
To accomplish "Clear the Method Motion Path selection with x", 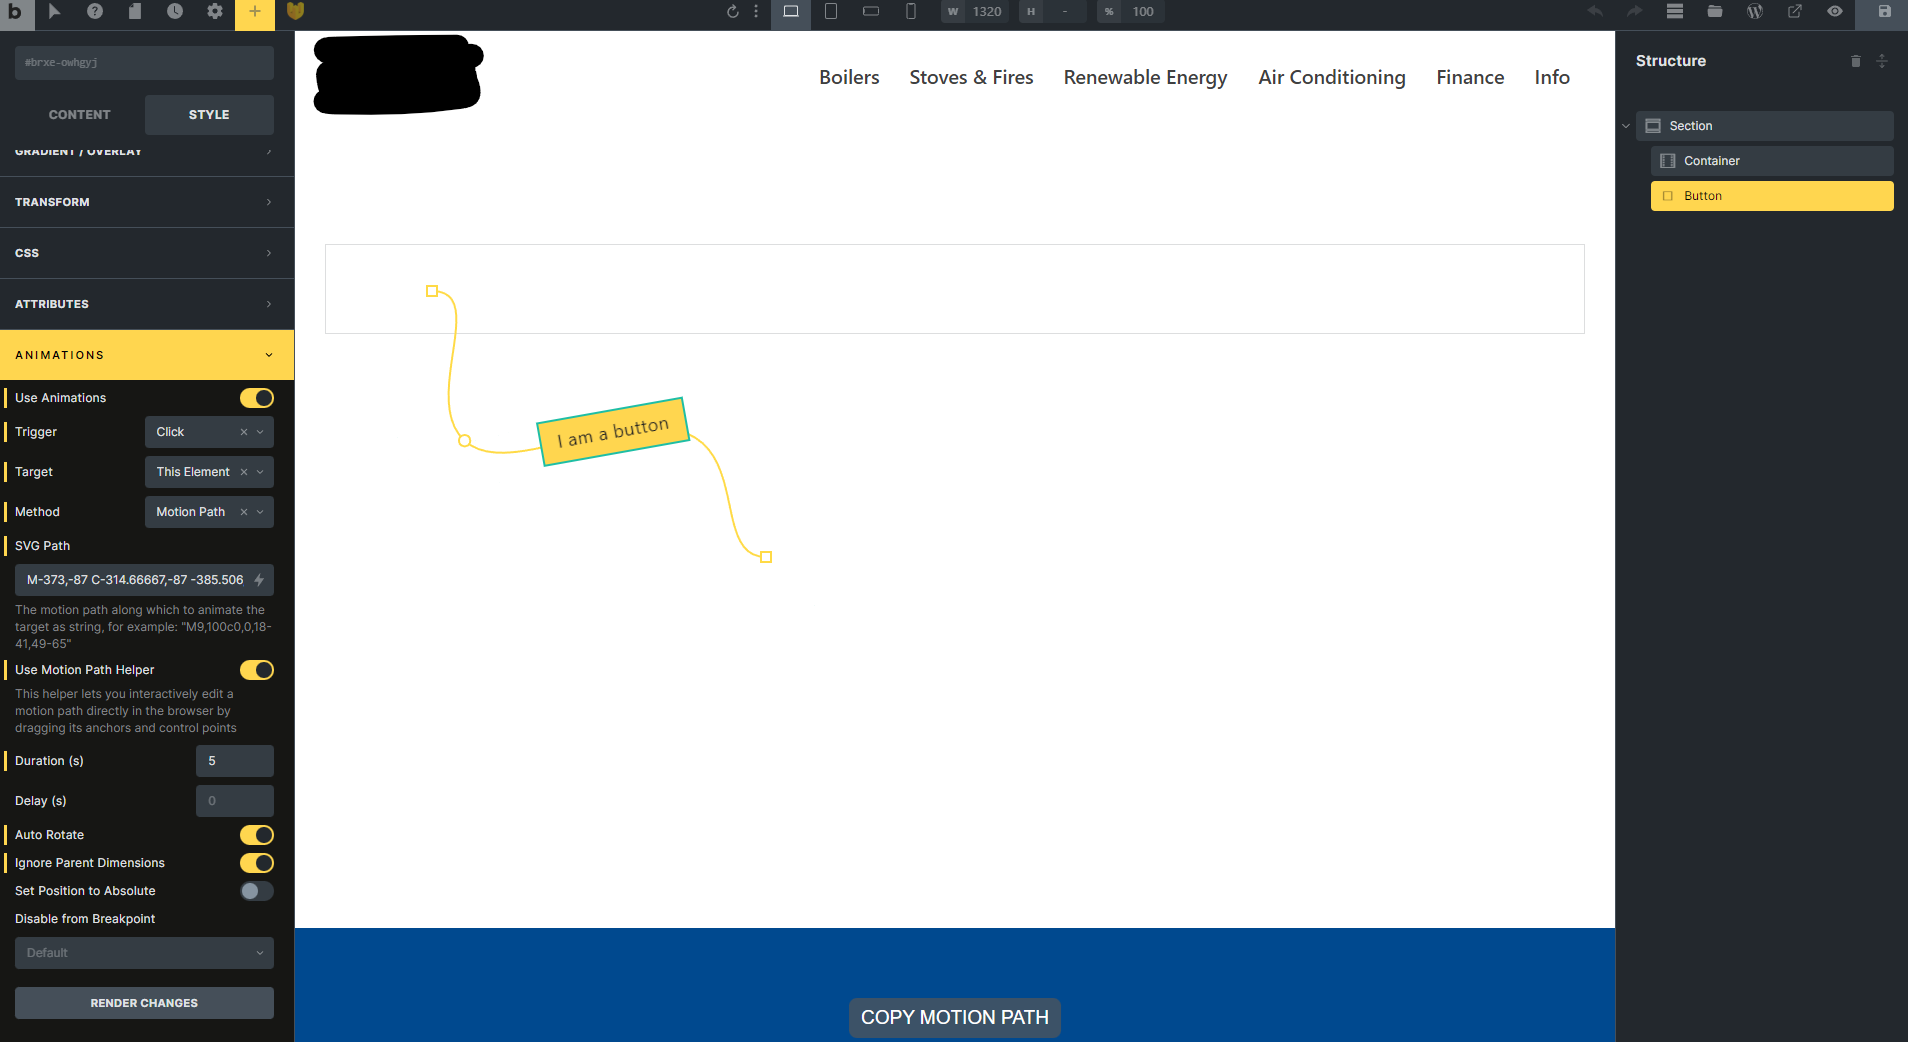I will (x=244, y=512).
